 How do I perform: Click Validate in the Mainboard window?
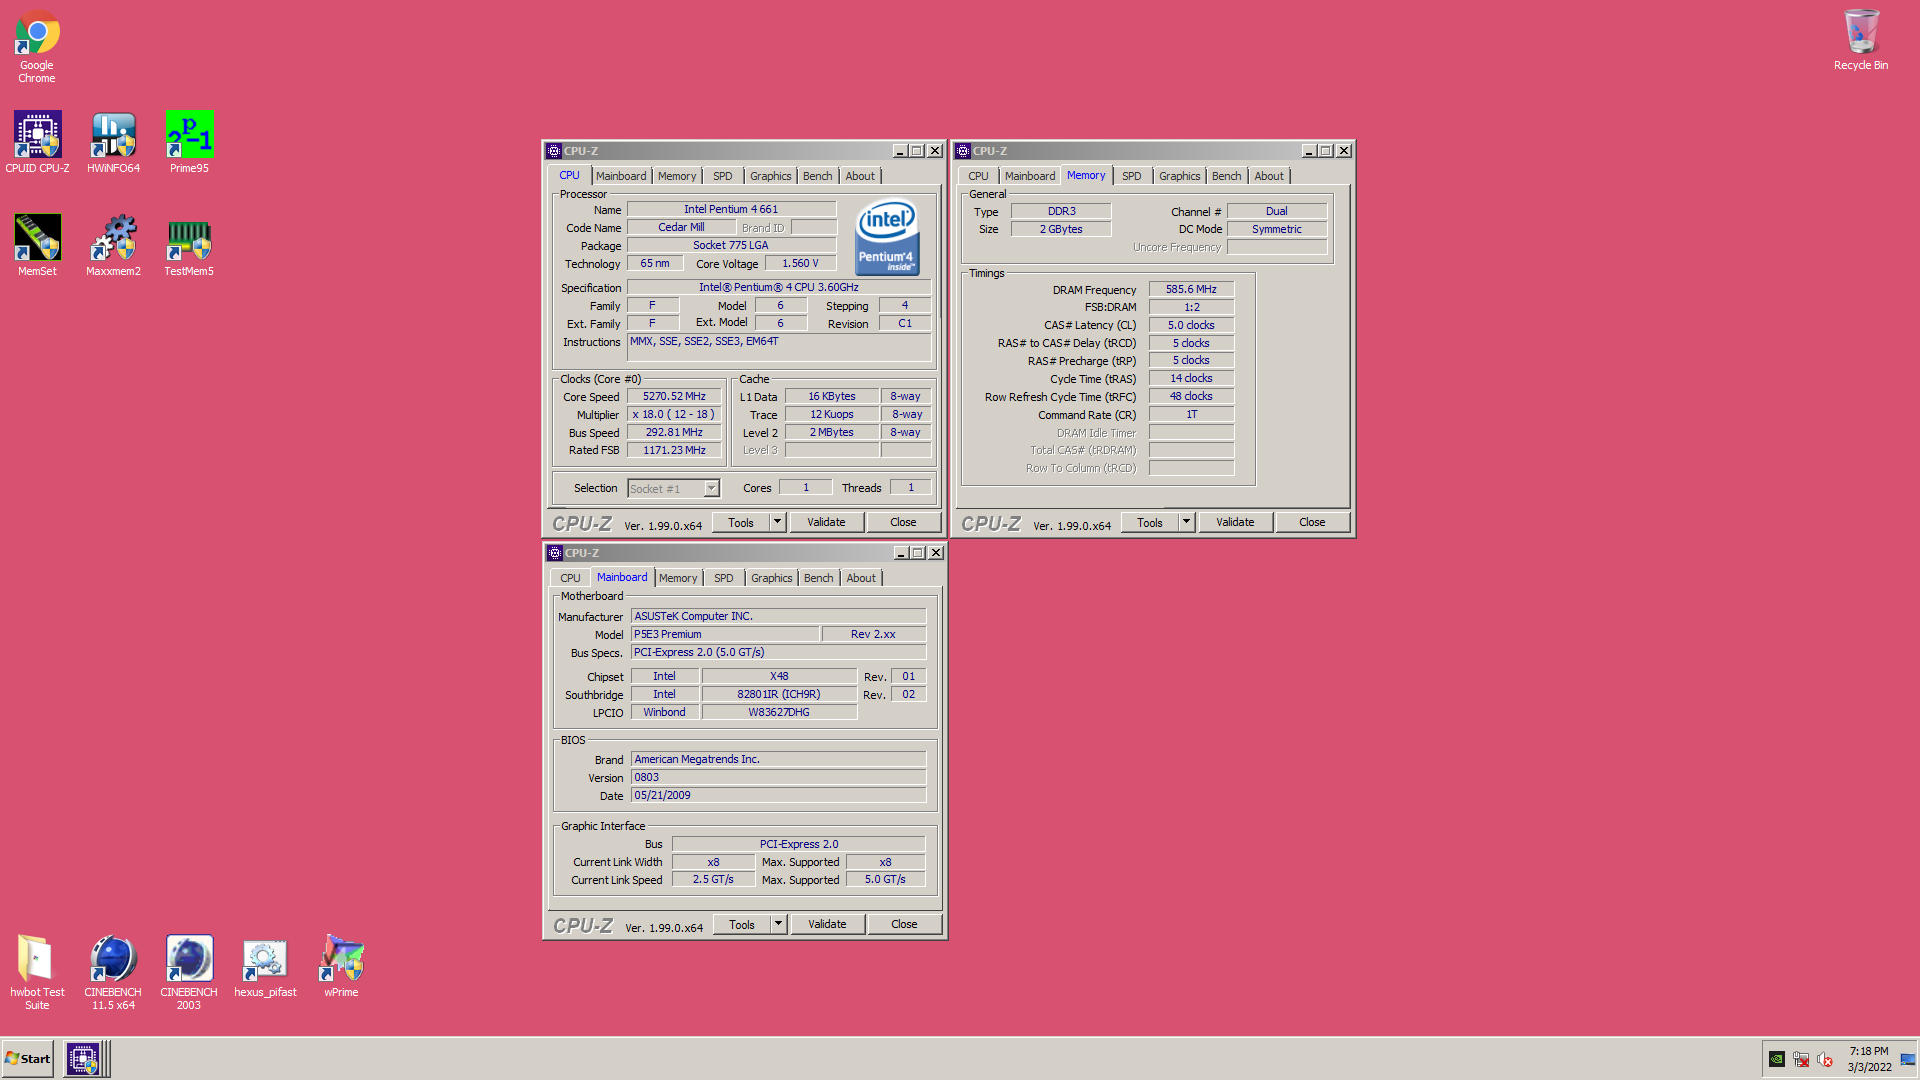click(x=827, y=924)
